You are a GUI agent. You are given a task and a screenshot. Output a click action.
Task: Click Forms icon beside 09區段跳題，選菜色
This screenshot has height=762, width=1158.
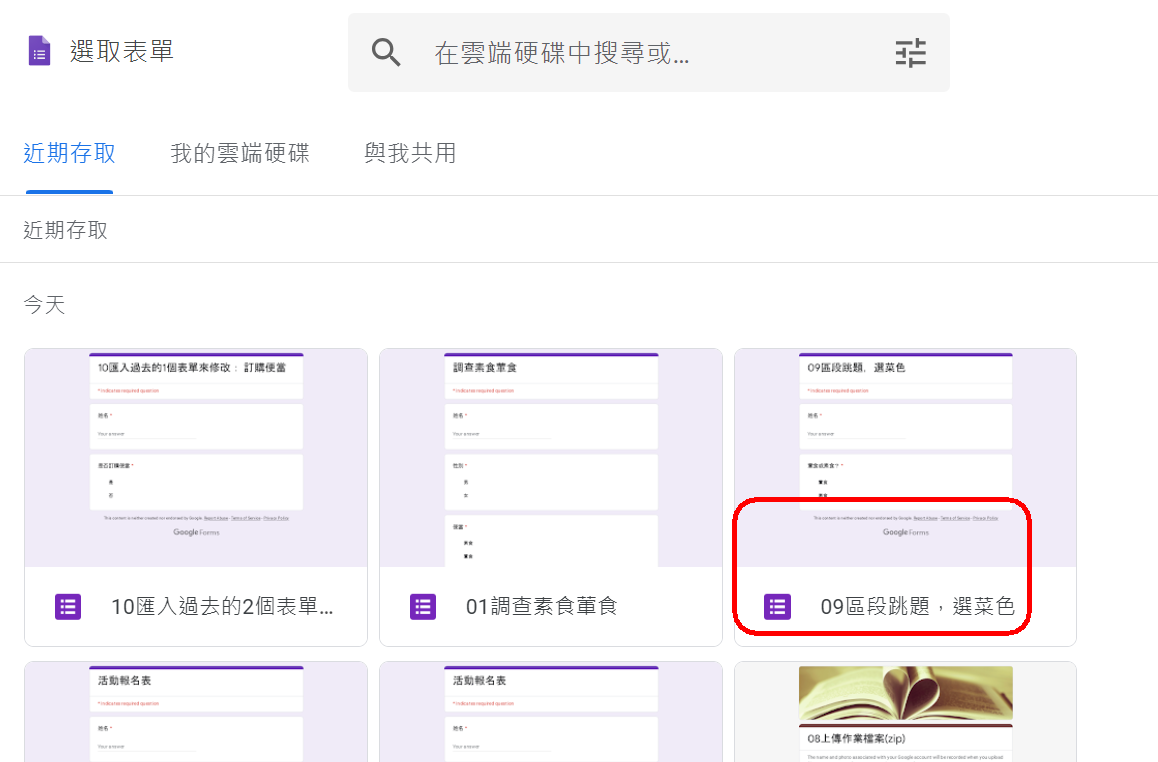(777, 606)
